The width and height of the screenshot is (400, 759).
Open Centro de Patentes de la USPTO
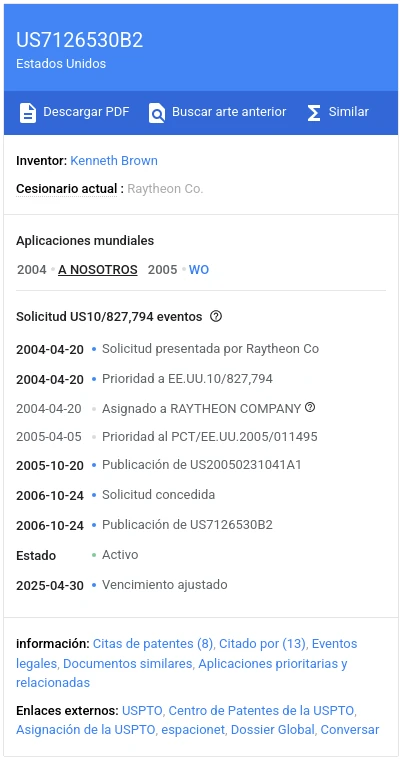pos(262,711)
